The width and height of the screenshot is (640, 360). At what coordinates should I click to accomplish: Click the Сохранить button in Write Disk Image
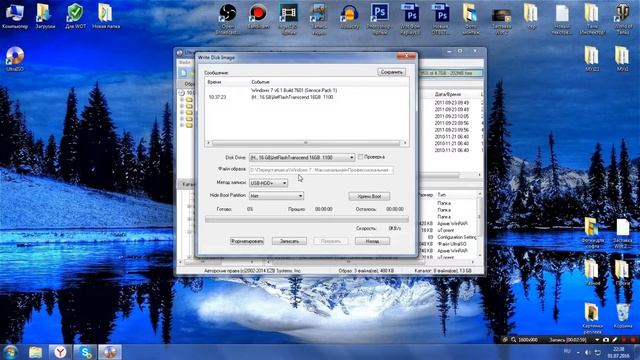(391, 72)
